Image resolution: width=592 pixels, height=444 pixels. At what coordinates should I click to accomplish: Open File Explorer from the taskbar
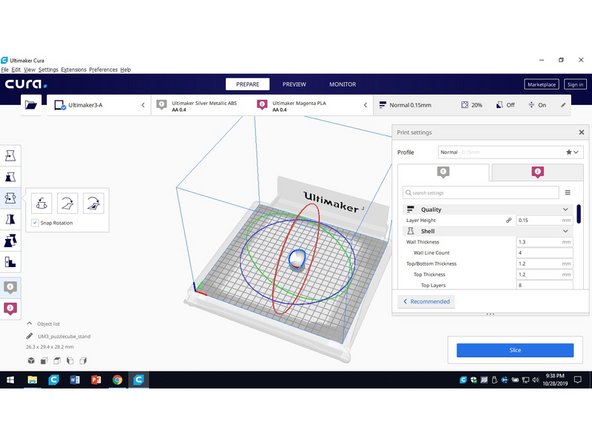coord(32,380)
